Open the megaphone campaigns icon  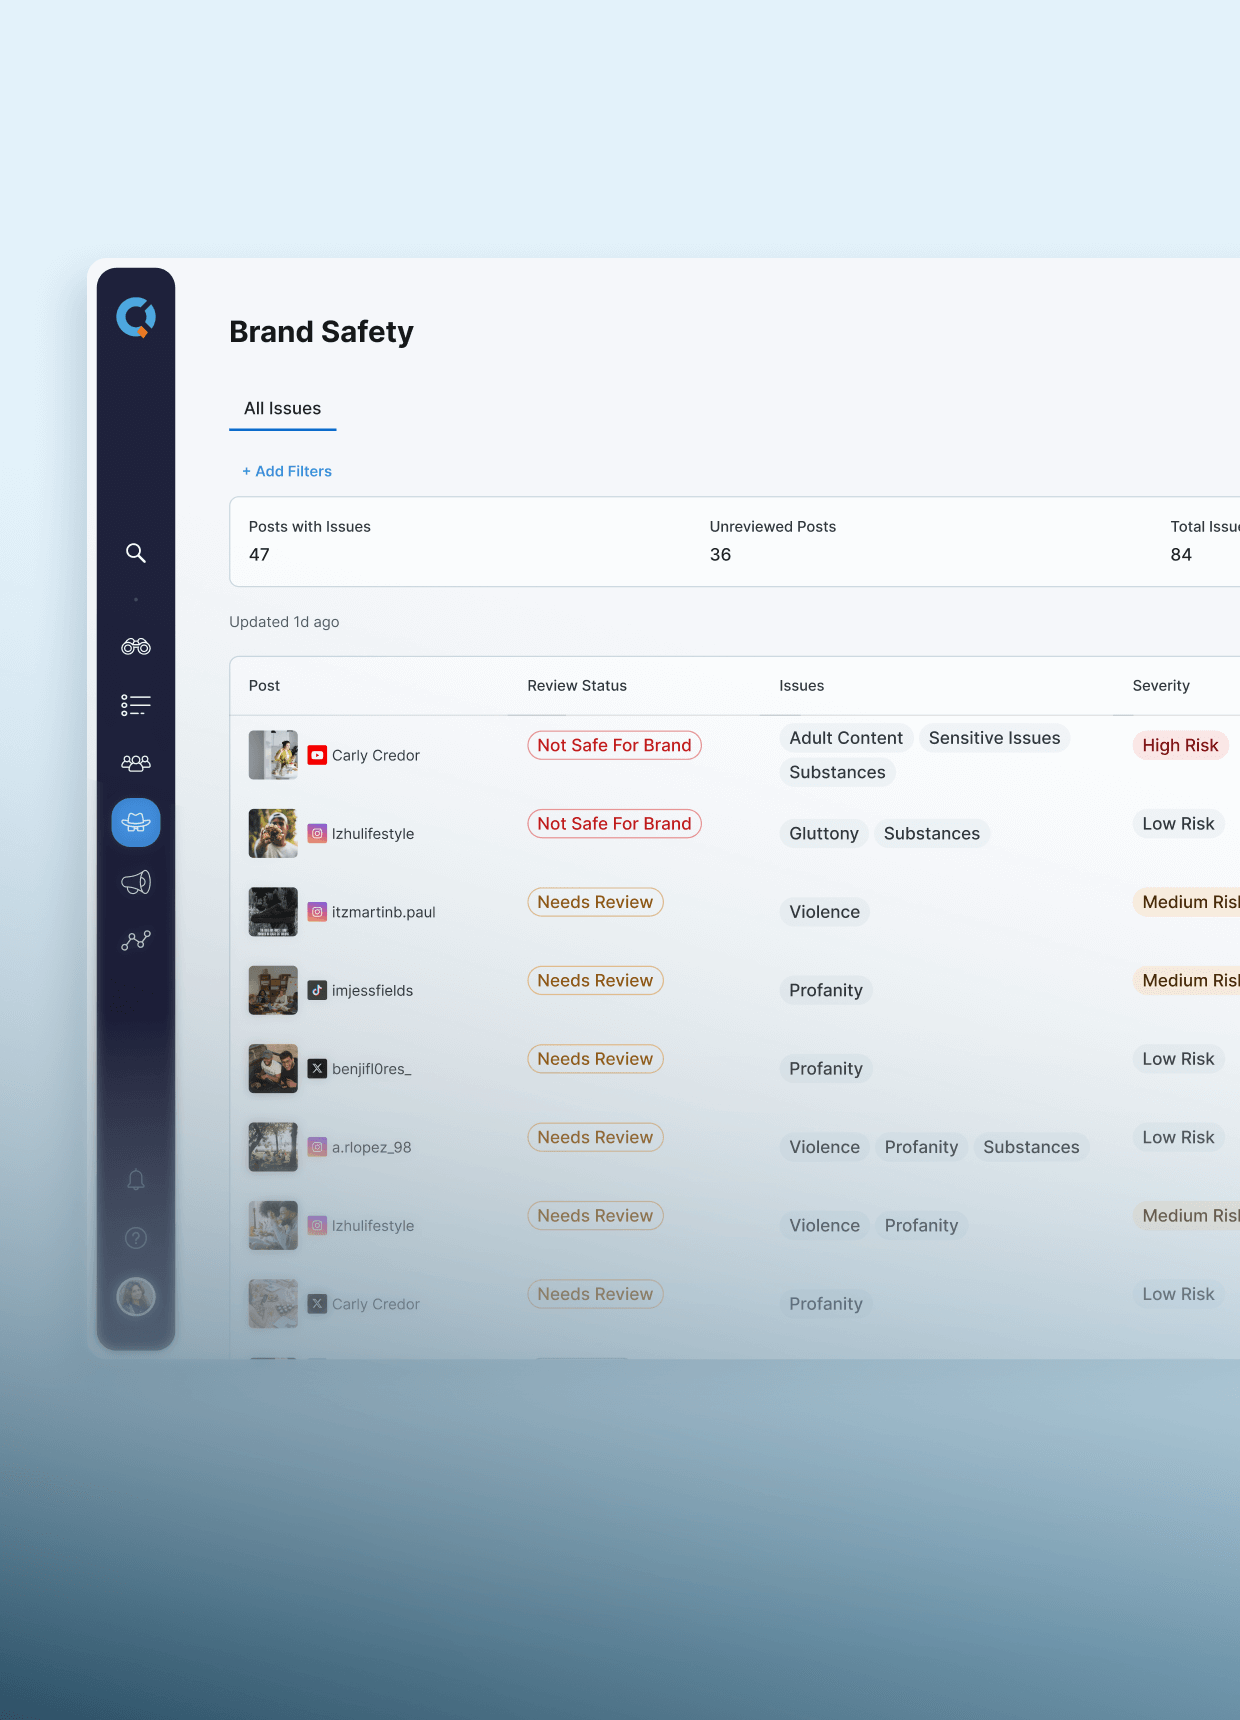(x=136, y=882)
